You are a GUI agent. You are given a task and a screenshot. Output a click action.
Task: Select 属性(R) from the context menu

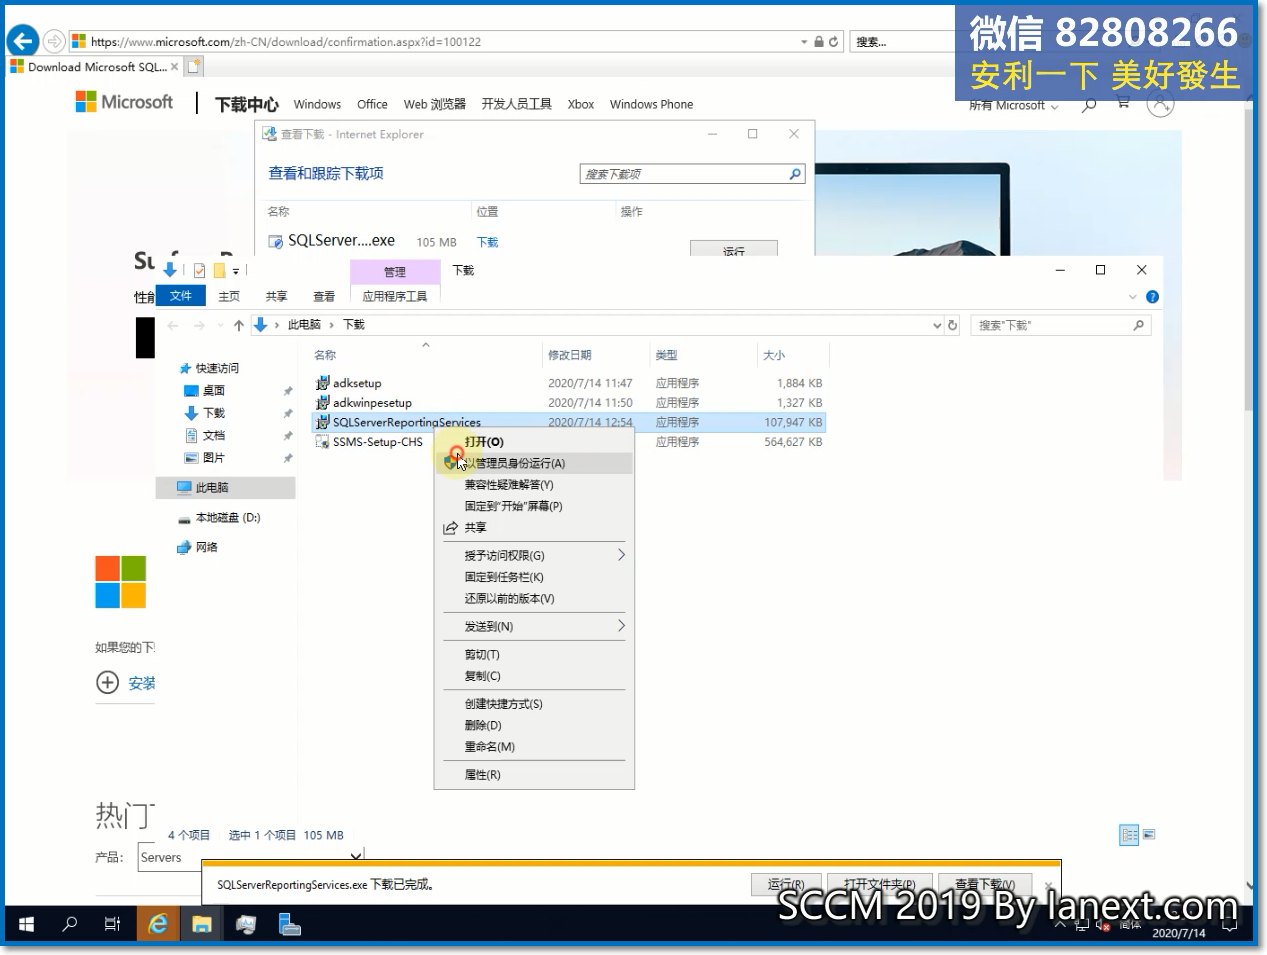[x=534, y=775]
